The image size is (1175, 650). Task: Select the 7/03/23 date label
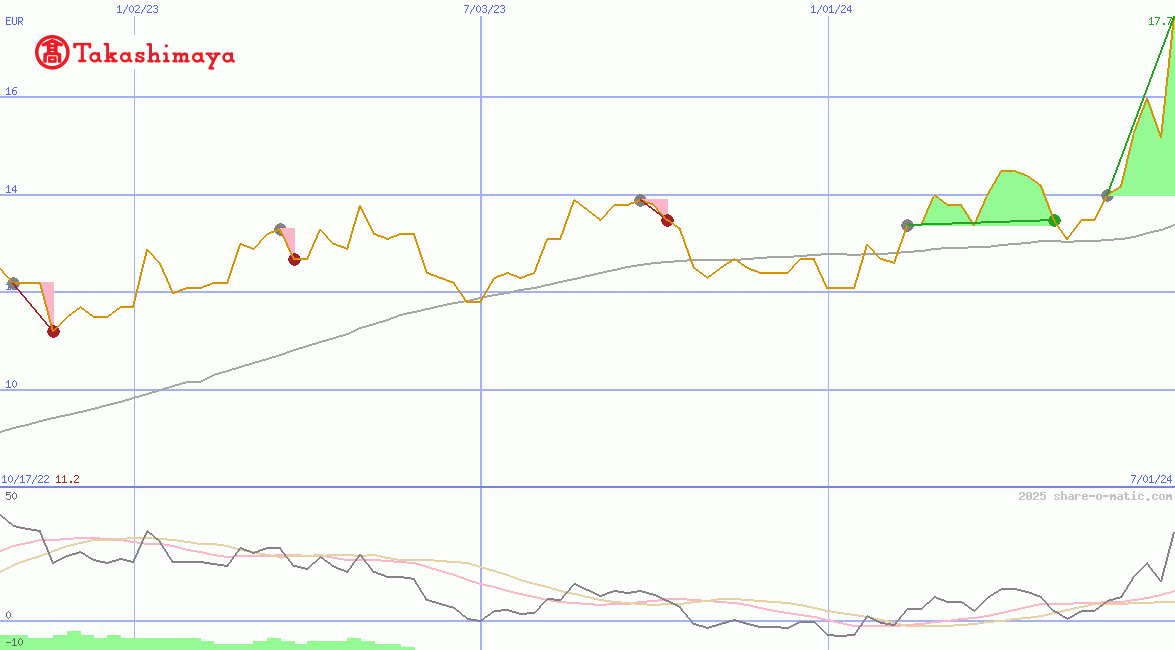[484, 9]
